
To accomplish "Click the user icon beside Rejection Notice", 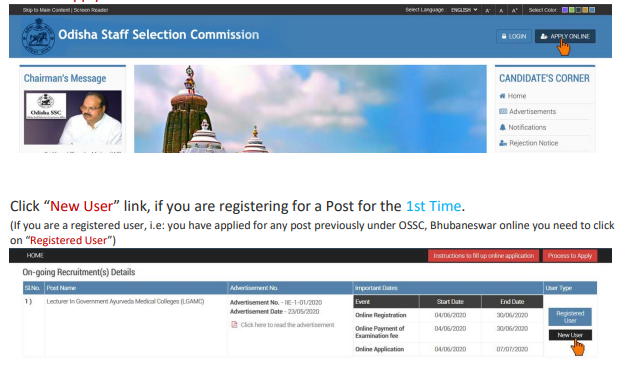I will (503, 143).
